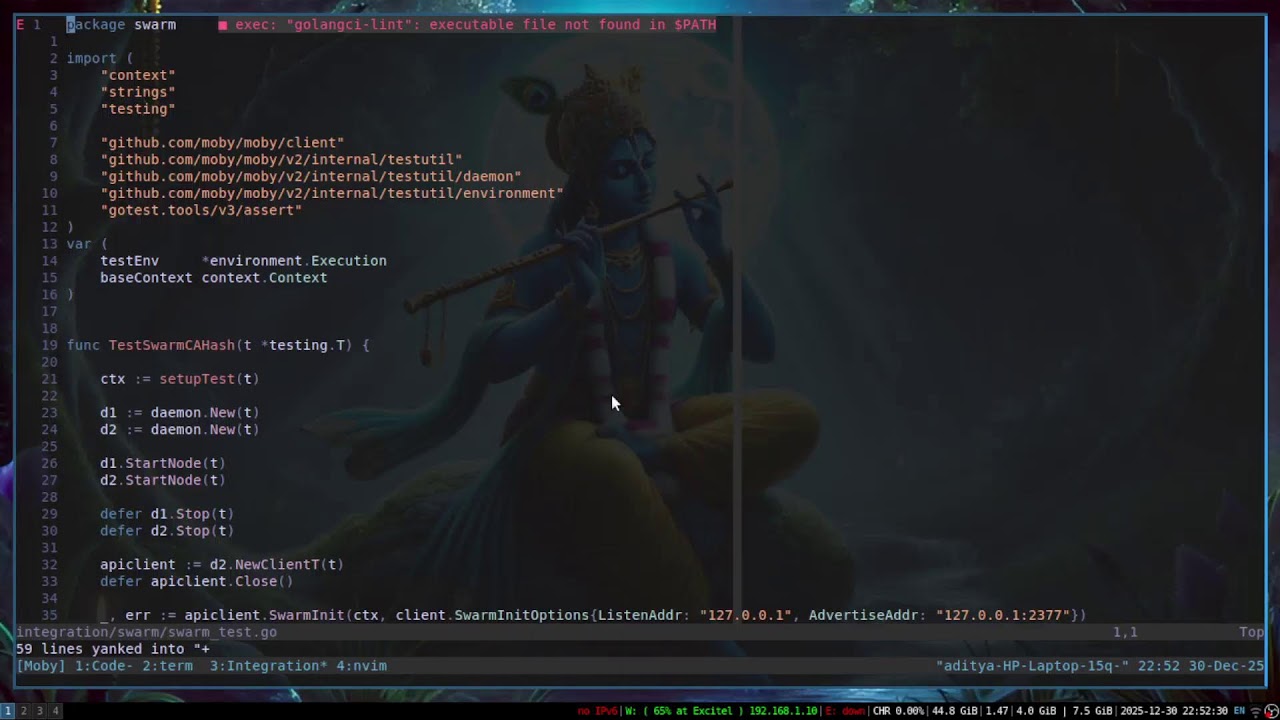Select tmux window 1:Code
This screenshot has width=1280, height=720.
point(104,666)
